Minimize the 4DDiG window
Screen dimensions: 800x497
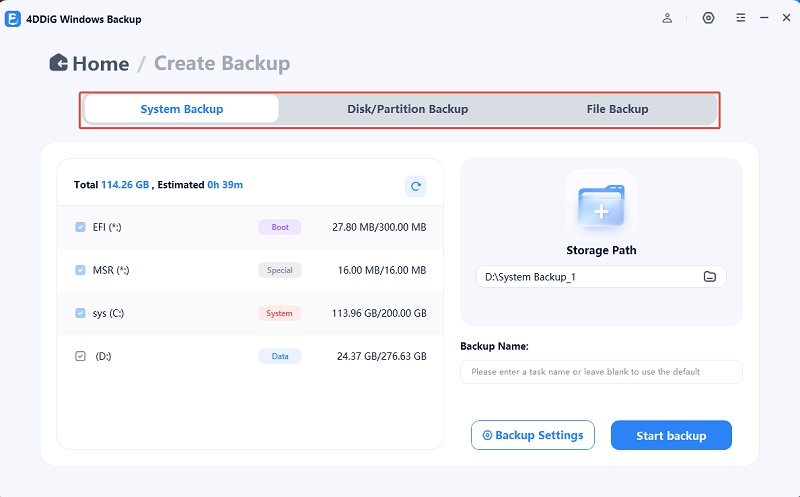(764, 18)
